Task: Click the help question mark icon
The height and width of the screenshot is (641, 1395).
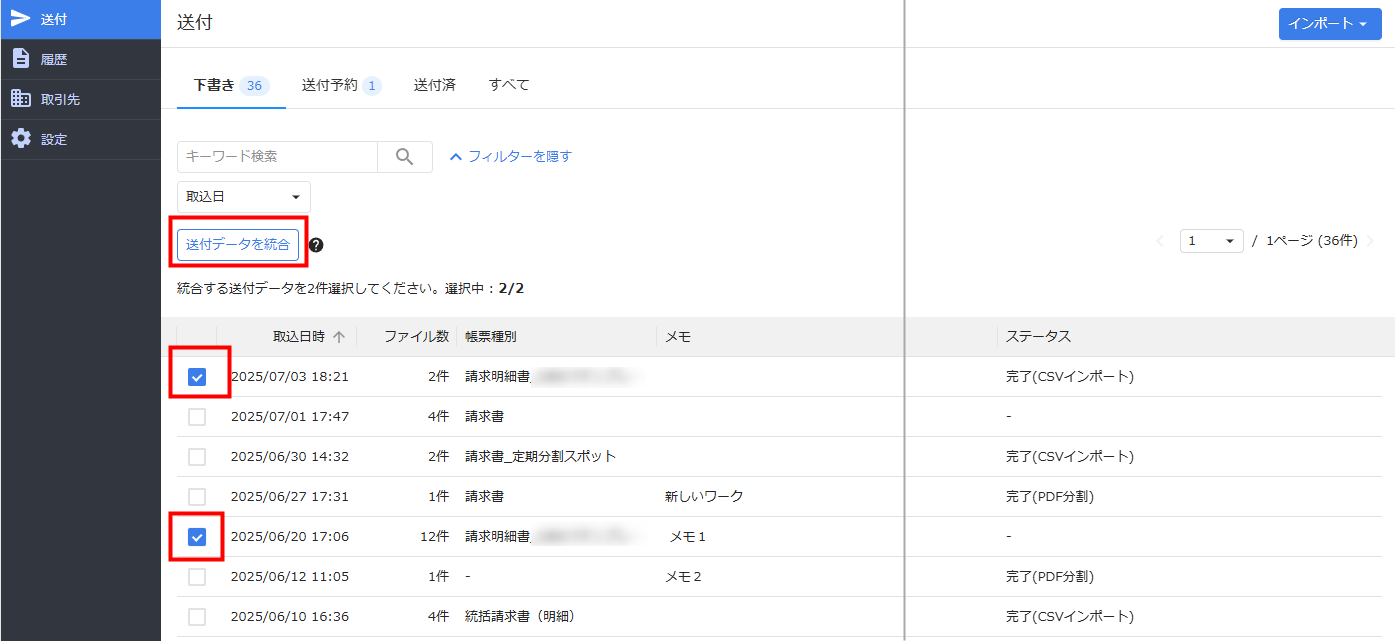Action: [x=316, y=245]
